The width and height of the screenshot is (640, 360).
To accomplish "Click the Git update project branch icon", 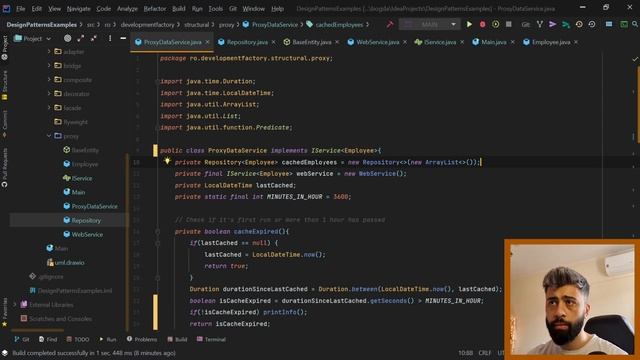I will point(540,24).
